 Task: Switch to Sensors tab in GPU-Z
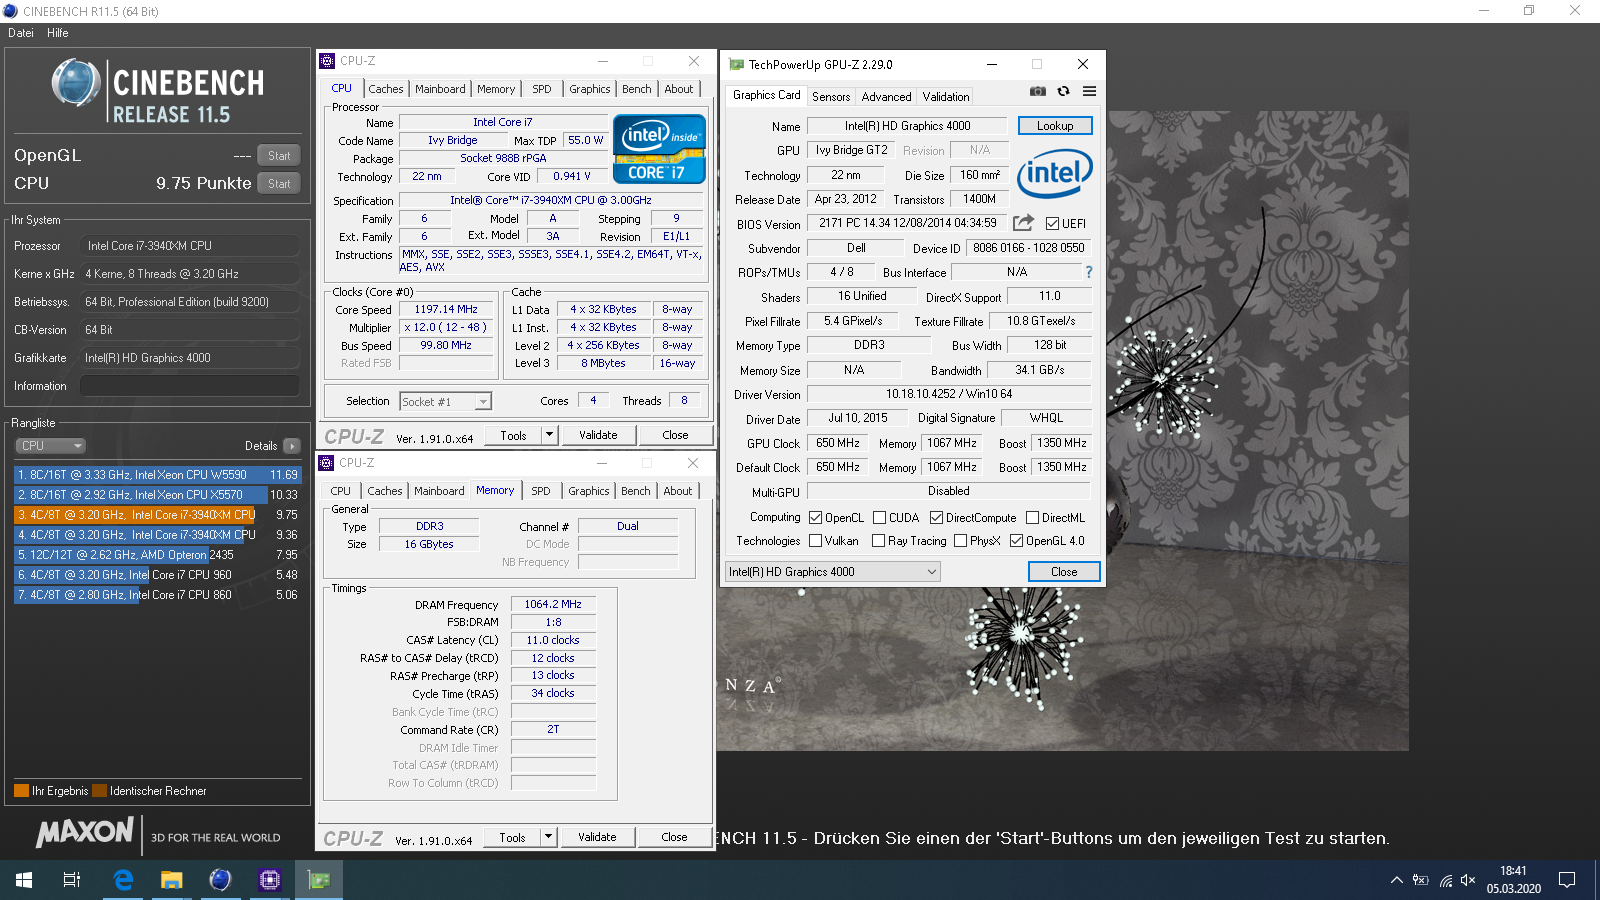[x=831, y=97]
